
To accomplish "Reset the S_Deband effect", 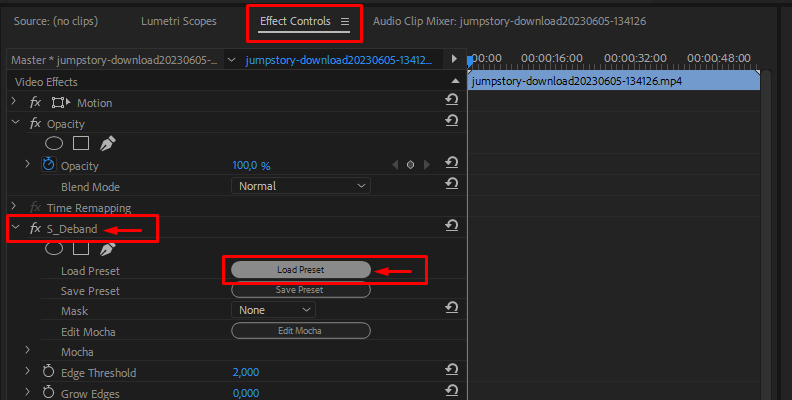I will (452, 226).
